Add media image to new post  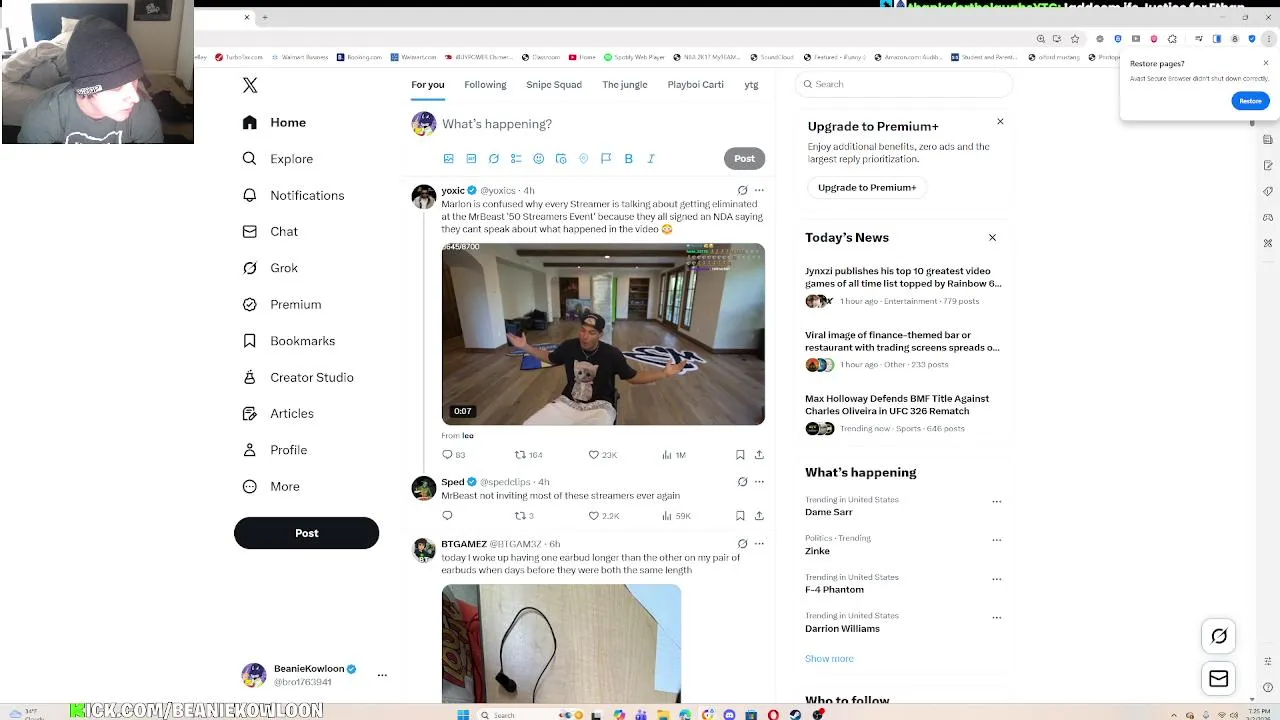point(448,159)
